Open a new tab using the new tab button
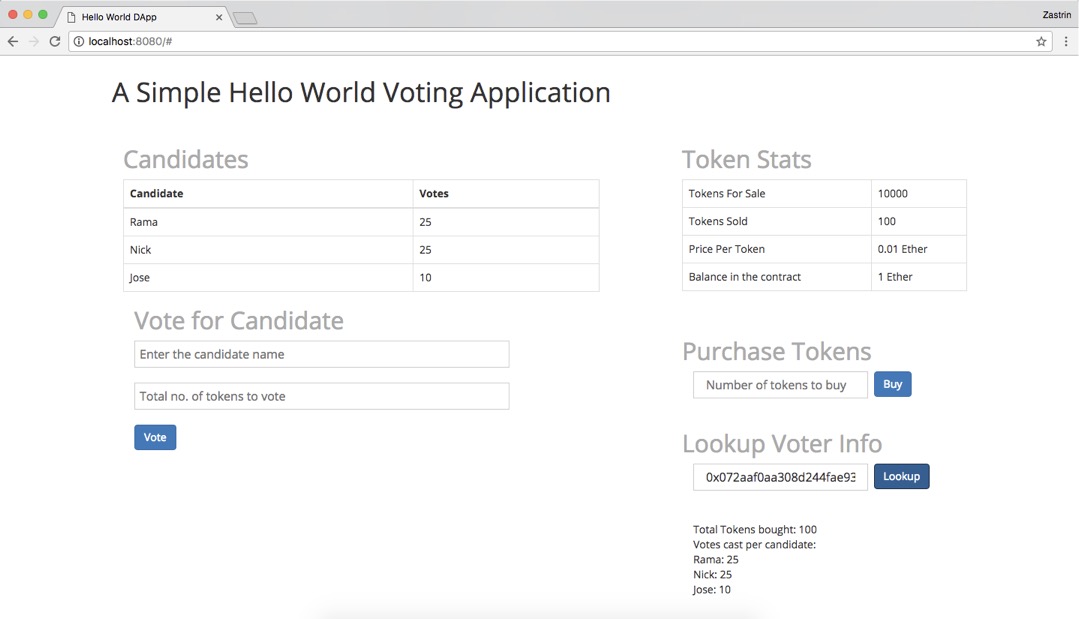Image resolution: width=1079 pixels, height=619 pixels. tap(245, 18)
